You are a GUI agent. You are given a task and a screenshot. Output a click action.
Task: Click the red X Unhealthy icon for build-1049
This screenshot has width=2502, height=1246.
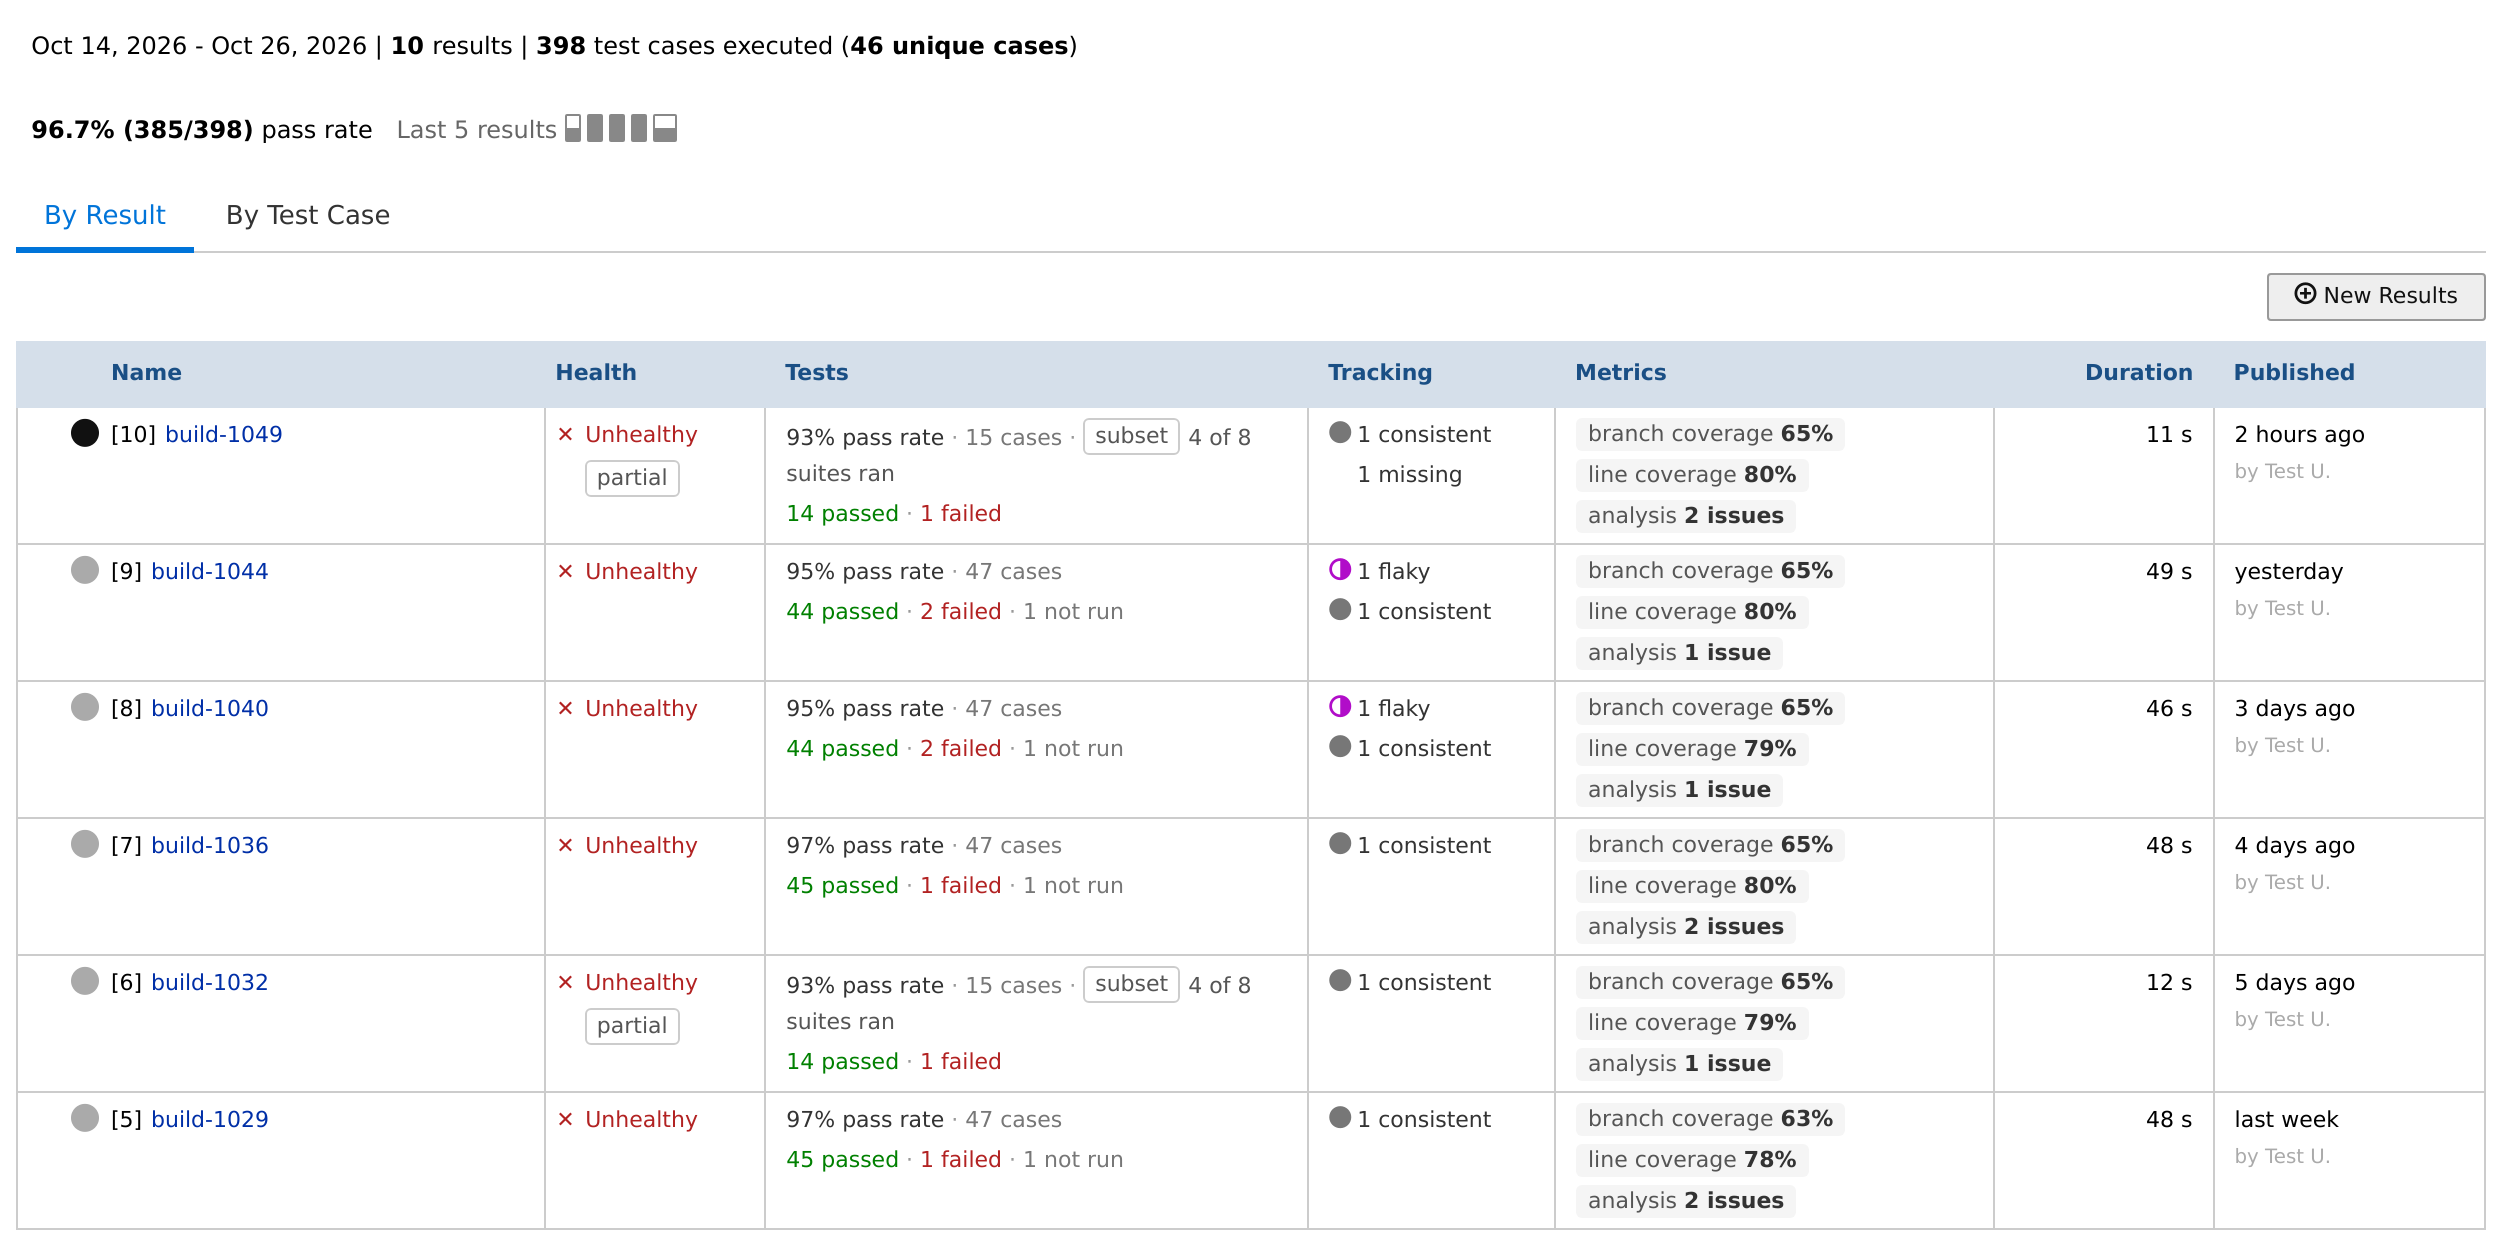pyautogui.click(x=565, y=434)
